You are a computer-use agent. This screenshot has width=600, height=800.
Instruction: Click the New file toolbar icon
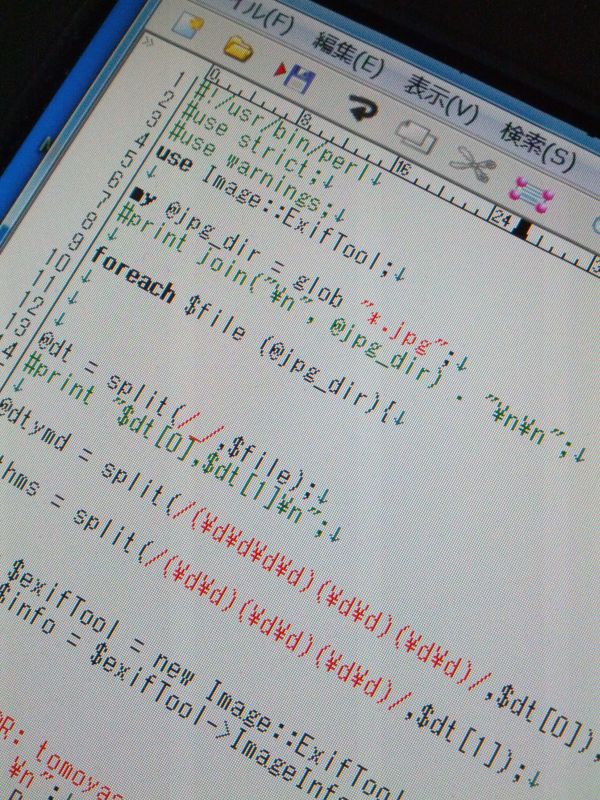click(x=188, y=23)
